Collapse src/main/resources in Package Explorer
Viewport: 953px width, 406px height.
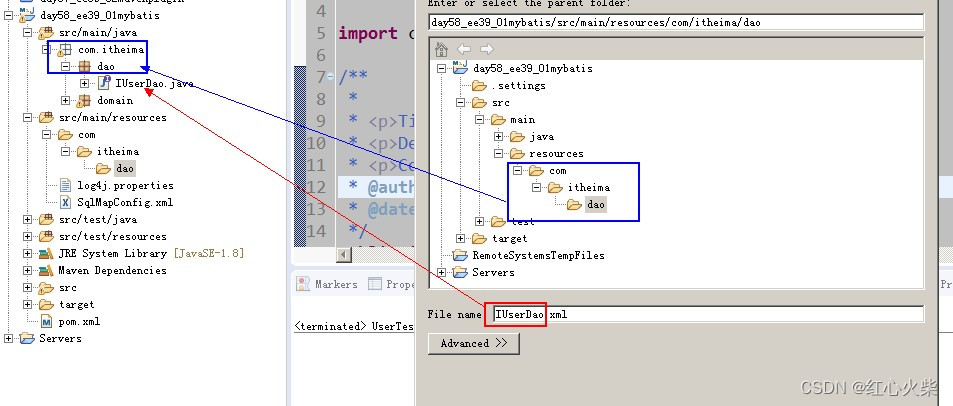(x=27, y=117)
